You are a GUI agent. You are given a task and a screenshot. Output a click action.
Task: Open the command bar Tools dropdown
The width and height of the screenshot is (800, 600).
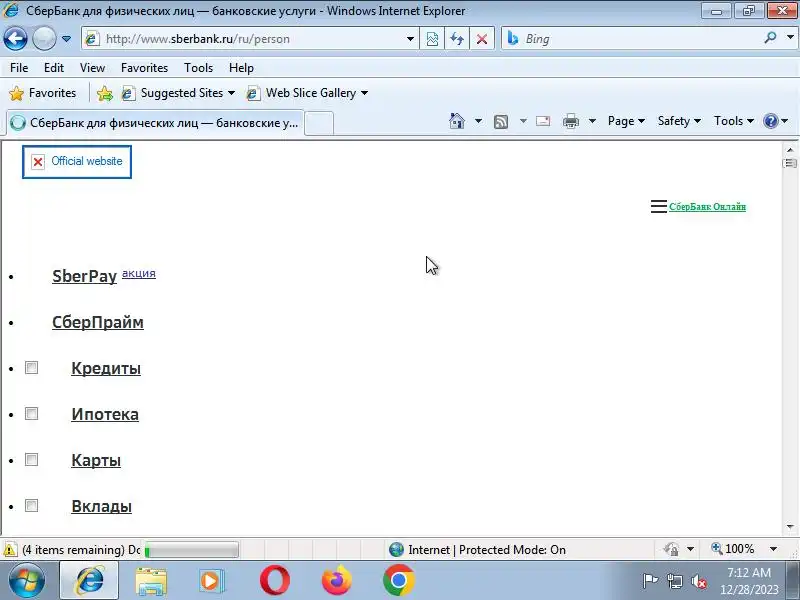pos(734,121)
